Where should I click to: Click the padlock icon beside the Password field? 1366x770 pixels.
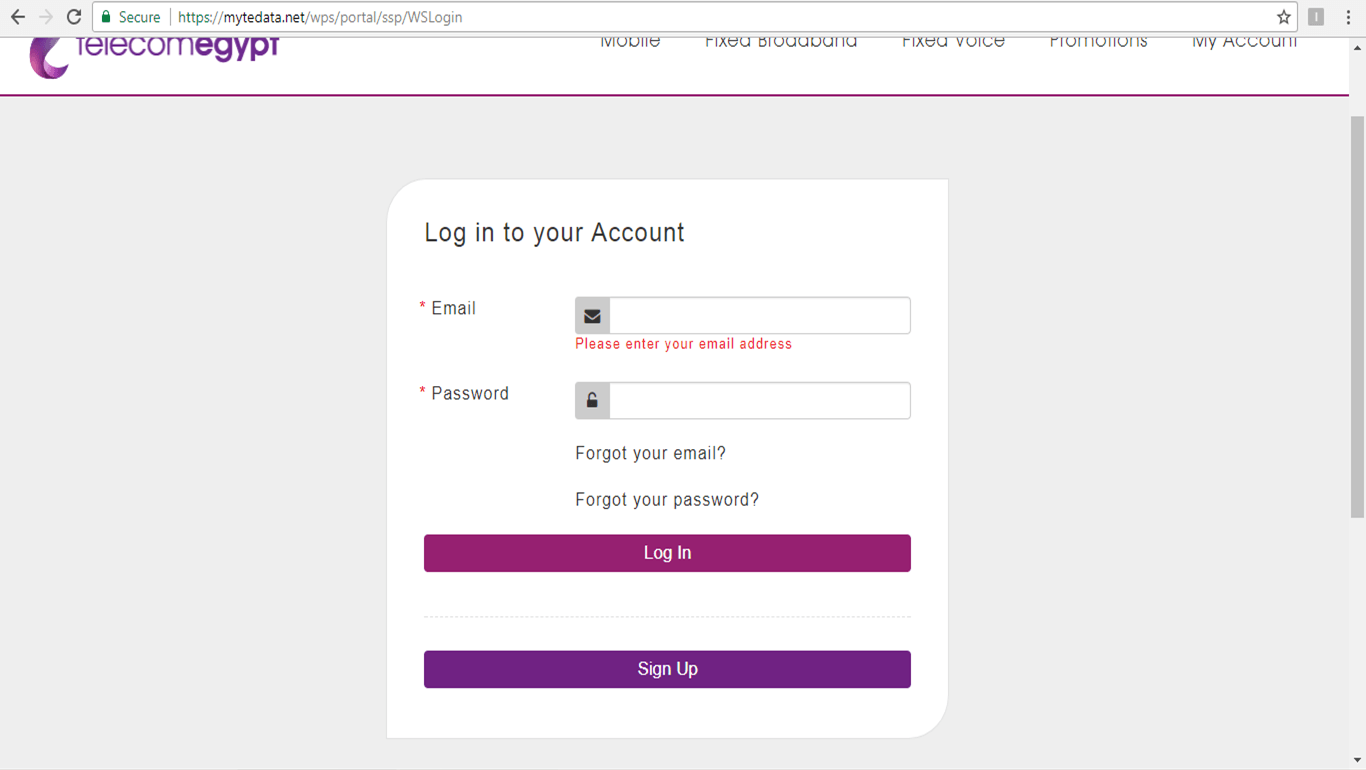coord(592,401)
